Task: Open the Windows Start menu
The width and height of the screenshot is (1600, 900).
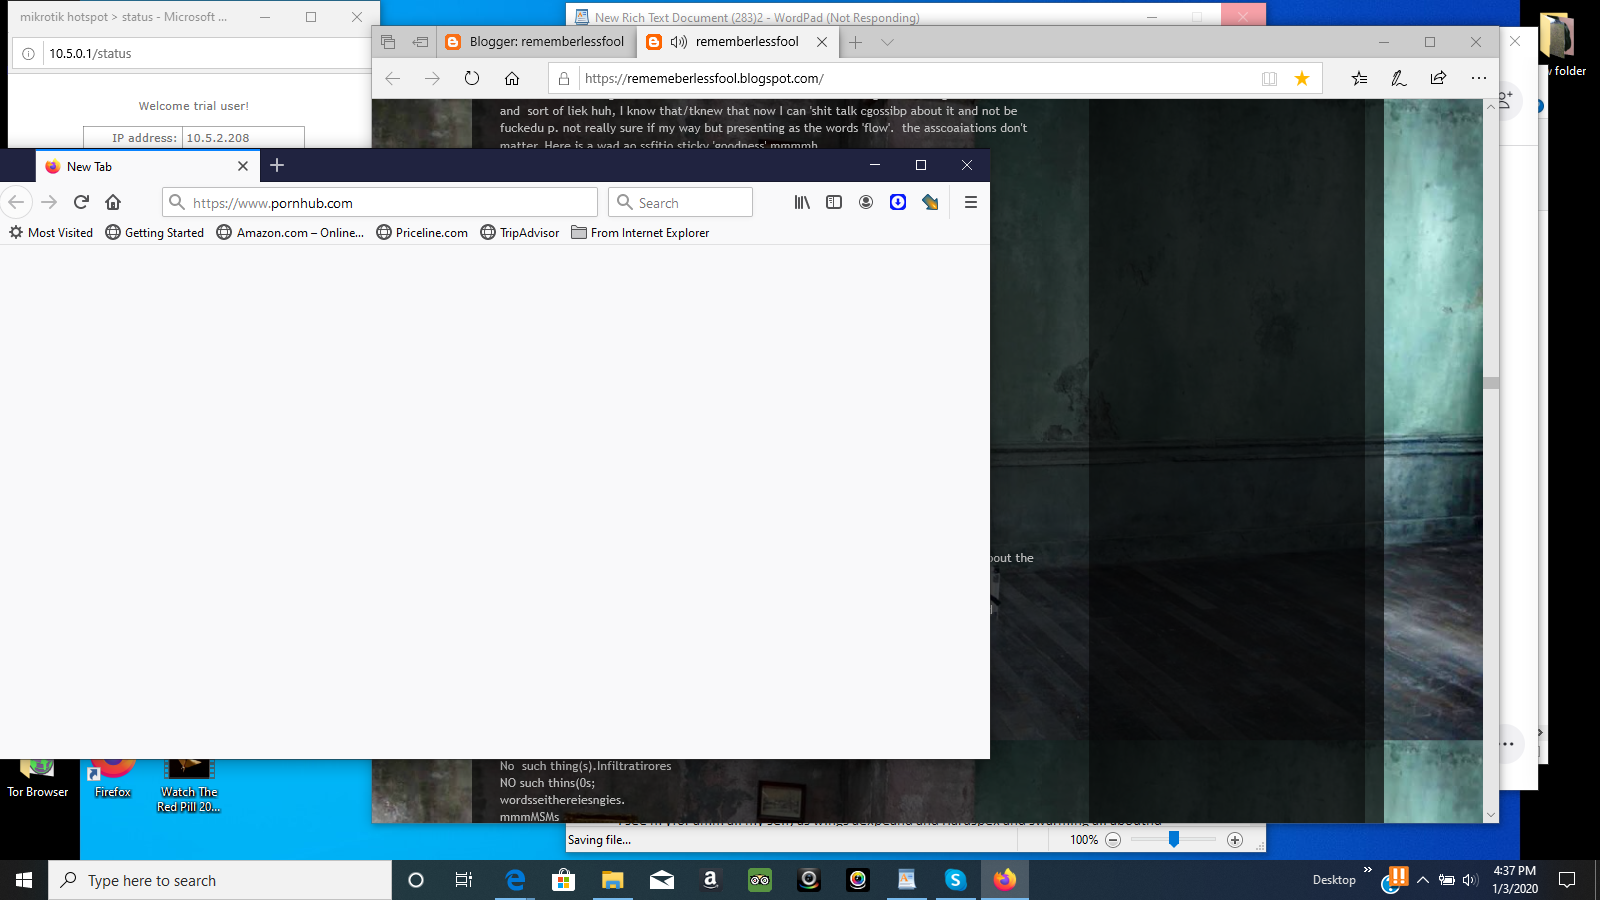Action: pyautogui.click(x=24, y=880)
